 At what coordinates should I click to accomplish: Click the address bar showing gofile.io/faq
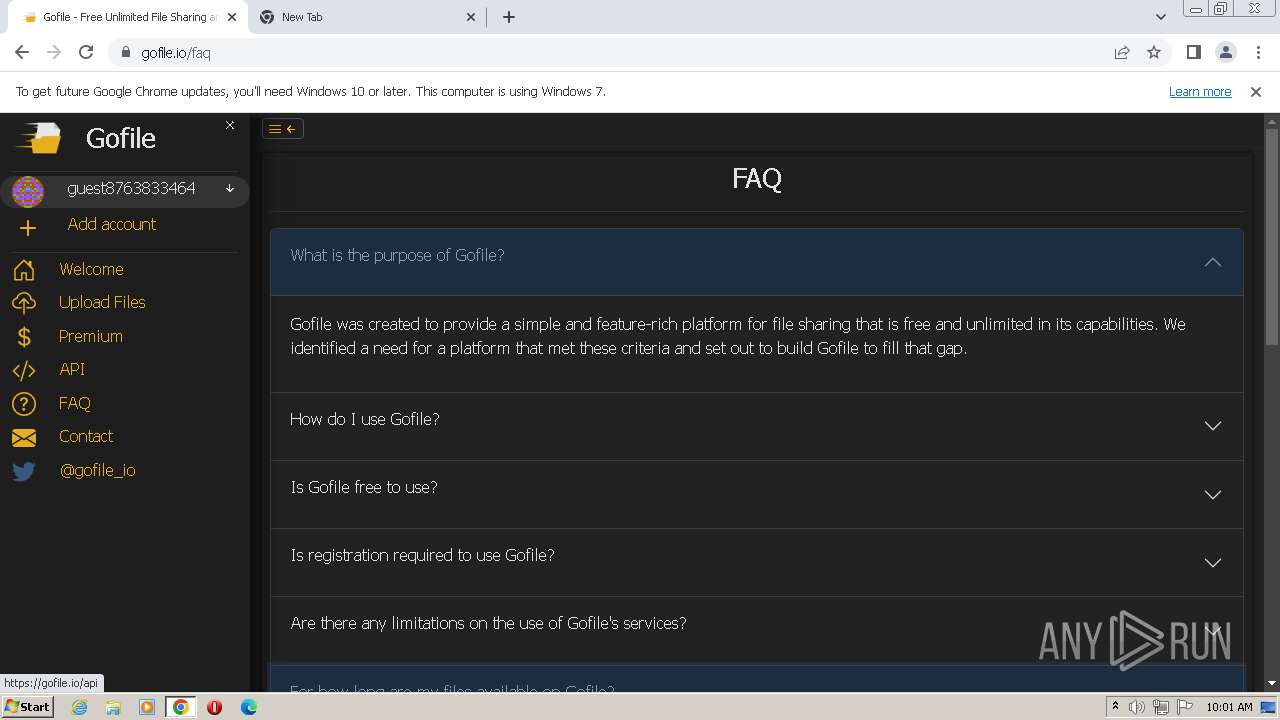pyautogui.click(x=610, y=52)
